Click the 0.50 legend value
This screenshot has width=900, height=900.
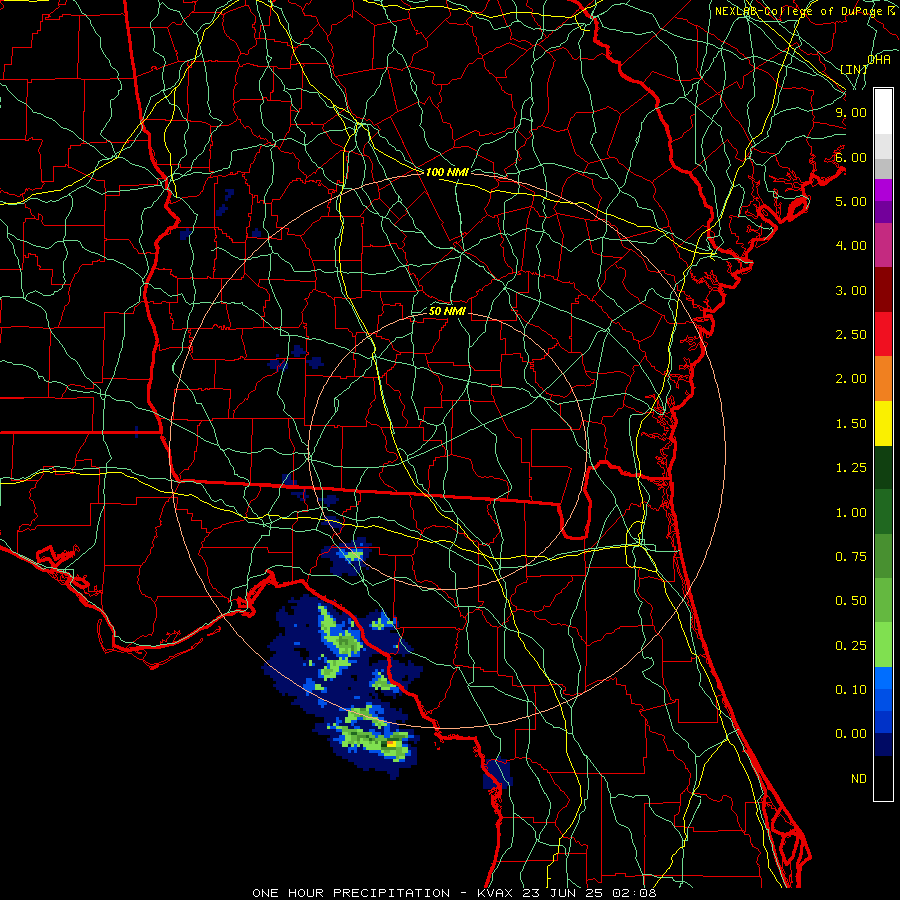pyautogui.click(x=851, y=601)
